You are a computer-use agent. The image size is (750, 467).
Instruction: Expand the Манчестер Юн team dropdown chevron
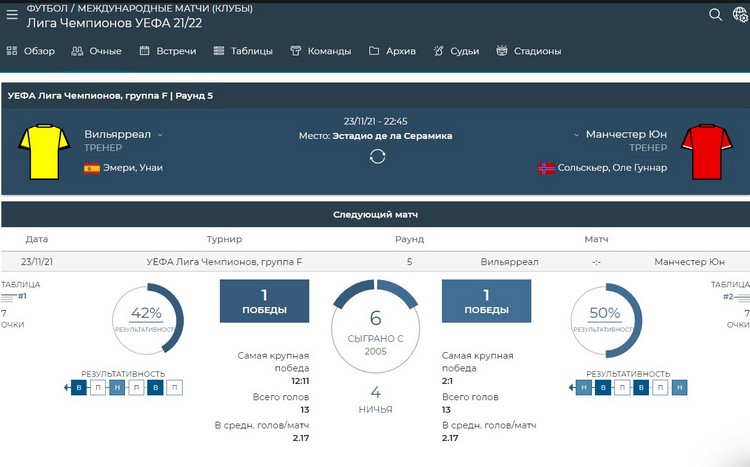(x=576, y=135)
